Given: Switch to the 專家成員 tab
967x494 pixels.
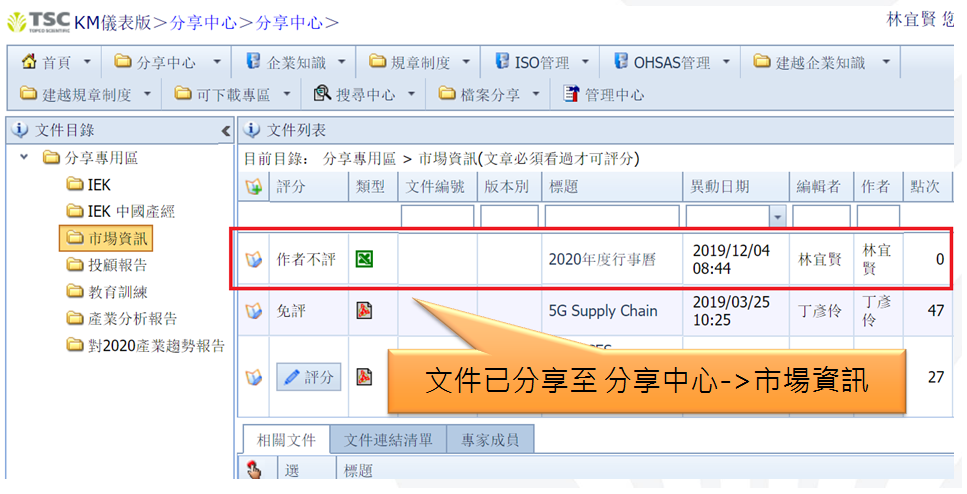Looking at the screenshot, I should pos(489,440).
